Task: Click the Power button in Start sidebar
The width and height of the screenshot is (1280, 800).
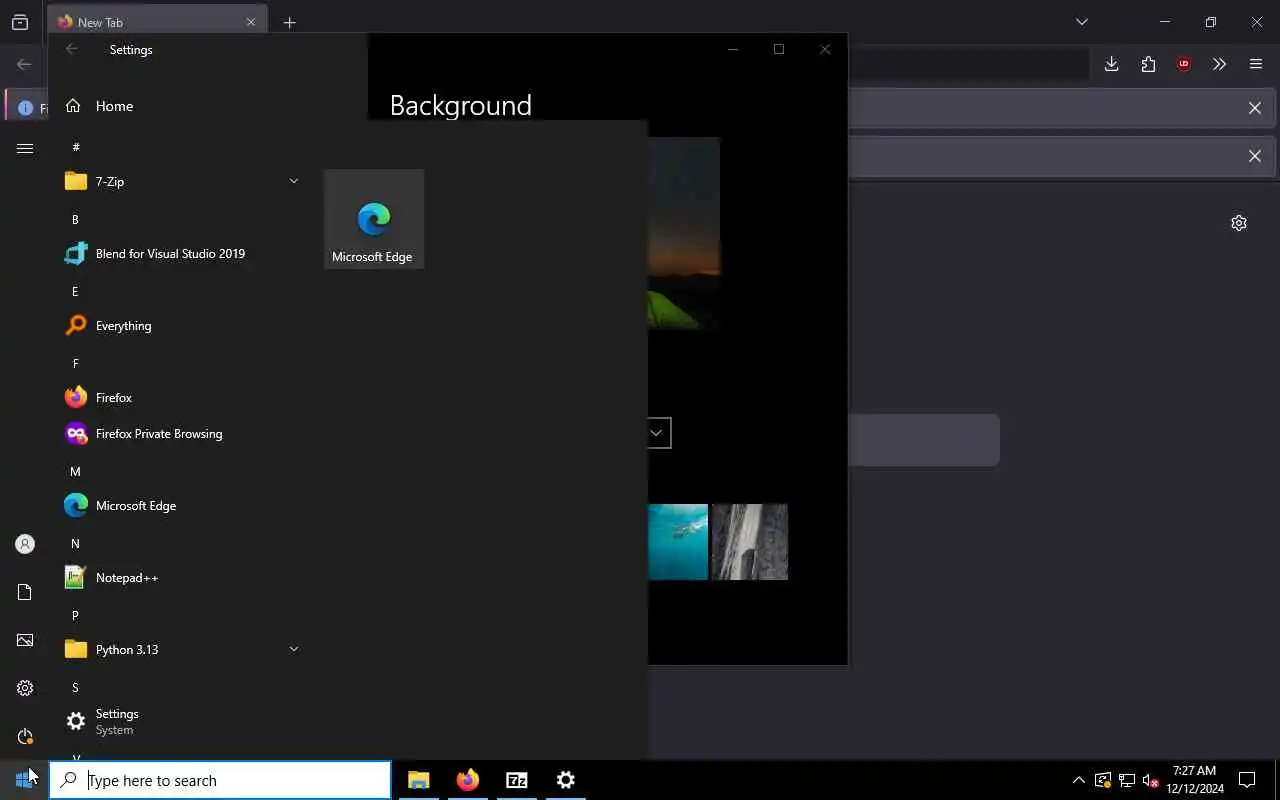Action: click(25, 736)
